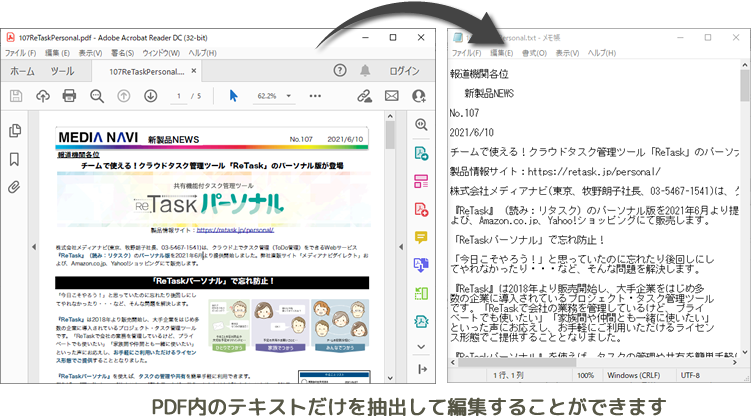Open ヘルプ(H) menu in Notepad
Viewport: 751px width, 417px height.
[602, 53]
